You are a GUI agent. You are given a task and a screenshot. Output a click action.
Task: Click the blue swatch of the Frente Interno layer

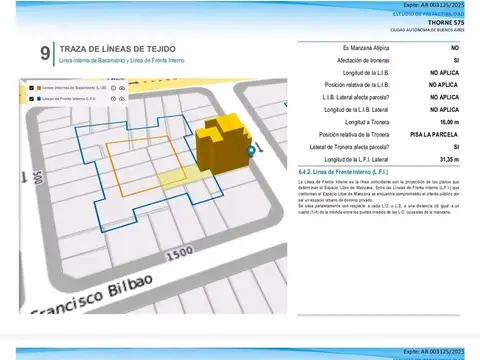pos(39,99)
